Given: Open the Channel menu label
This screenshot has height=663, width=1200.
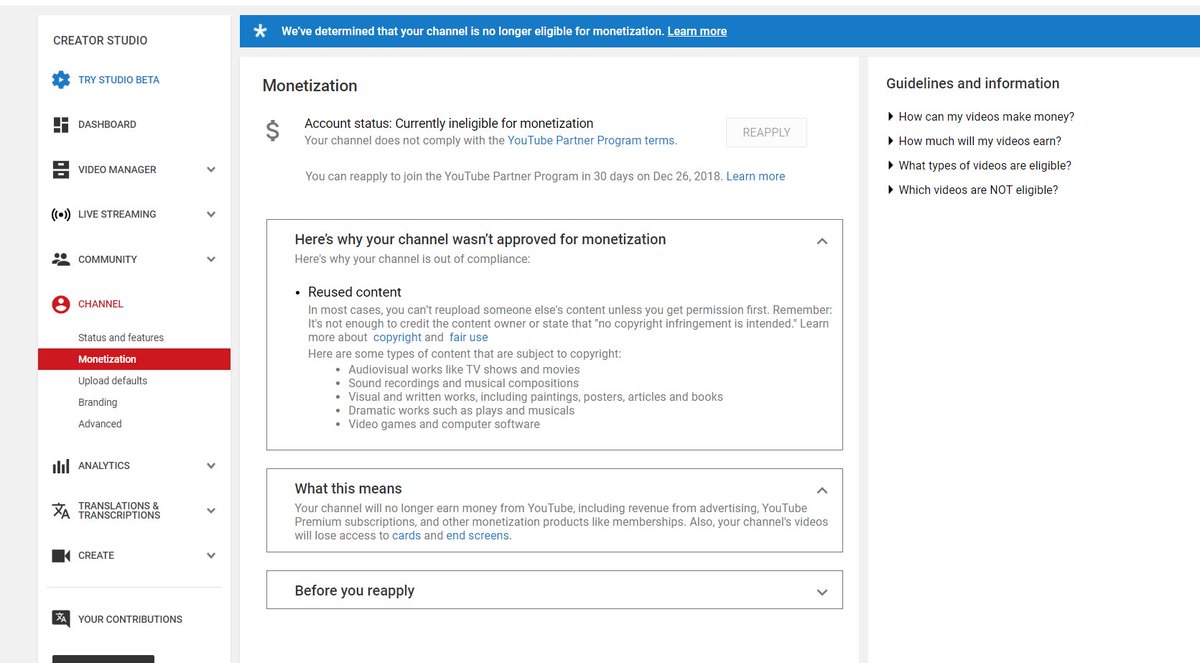Looking at the screenshot, I should pos(101,304).
